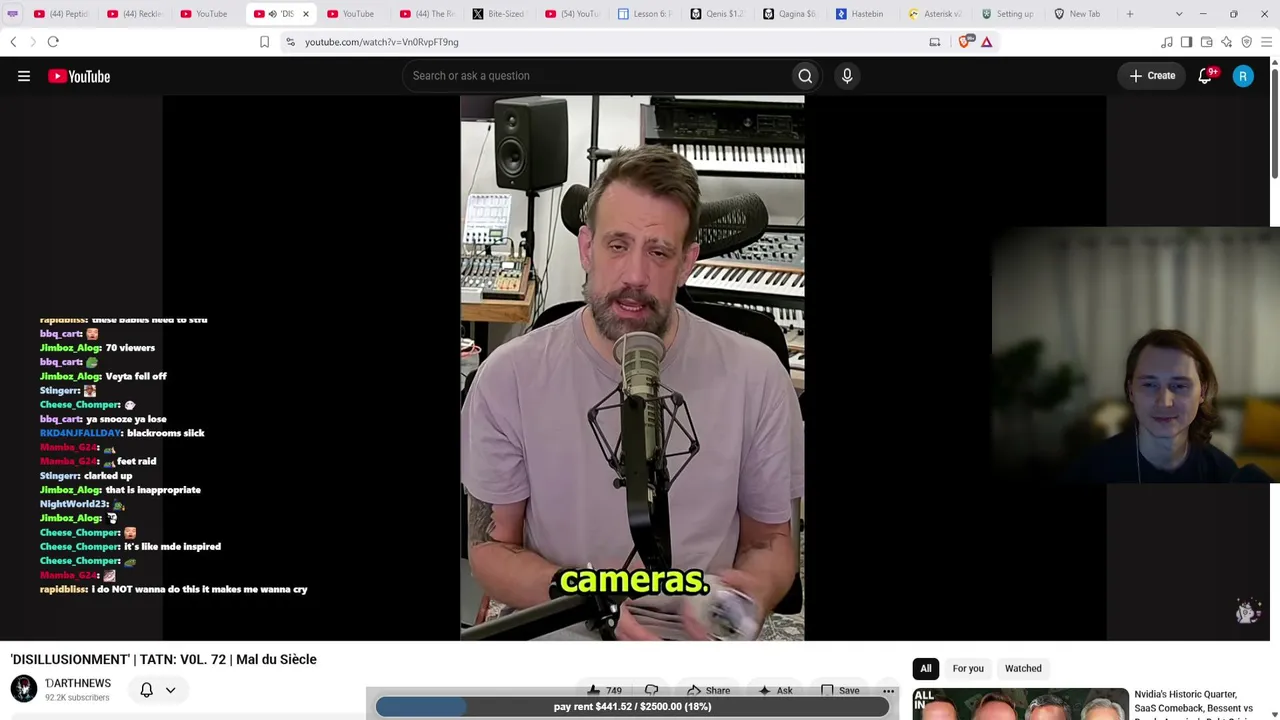Share this video
The width and height of the screenshot is (1280, 720).
pyautogui.click(x=709, y=690)
